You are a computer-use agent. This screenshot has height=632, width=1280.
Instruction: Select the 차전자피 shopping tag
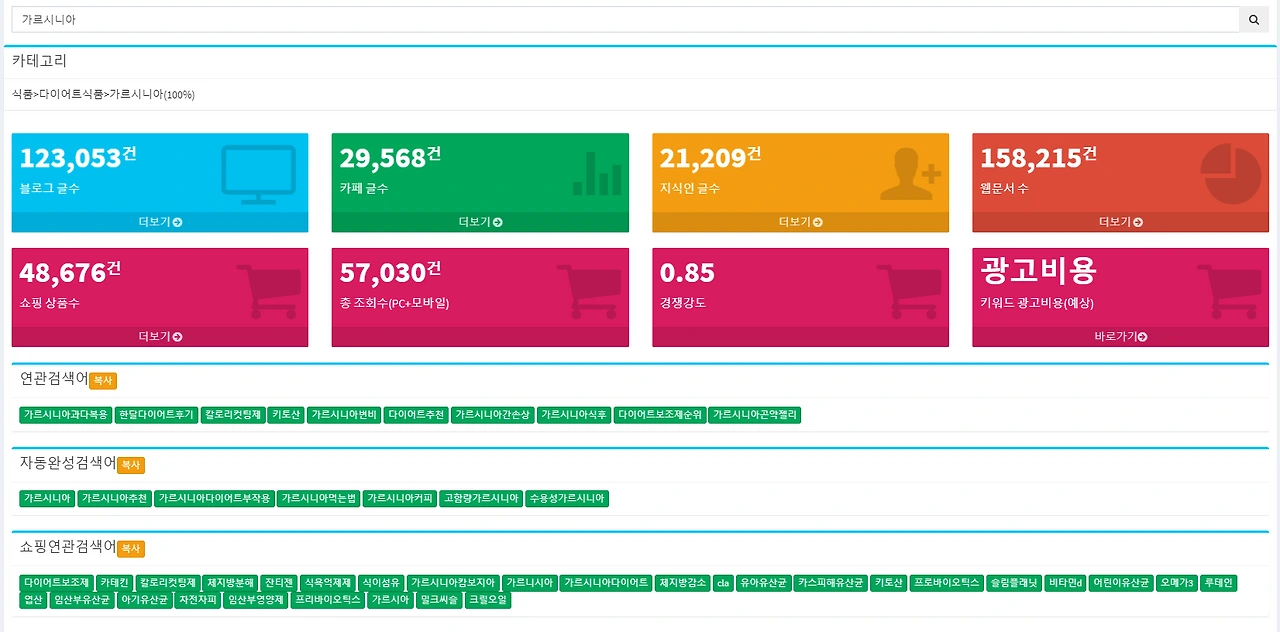click(x=198, y=600)
